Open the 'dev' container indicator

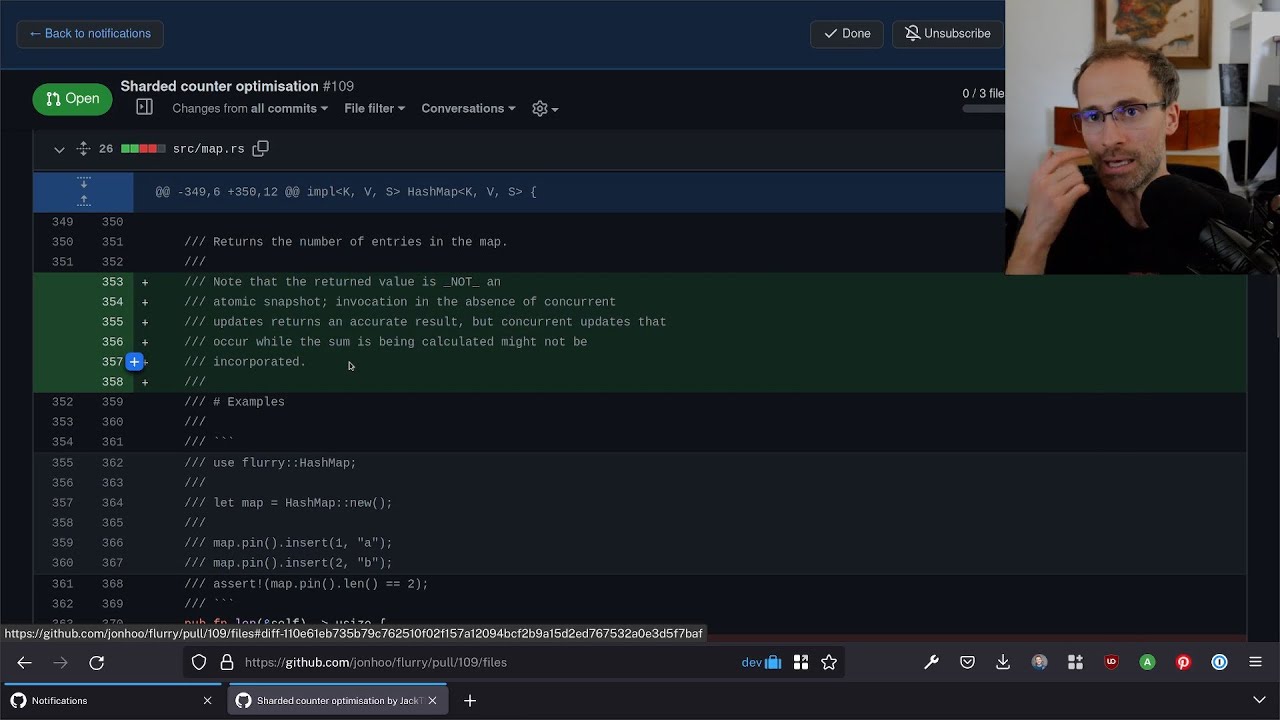(761, 662)
